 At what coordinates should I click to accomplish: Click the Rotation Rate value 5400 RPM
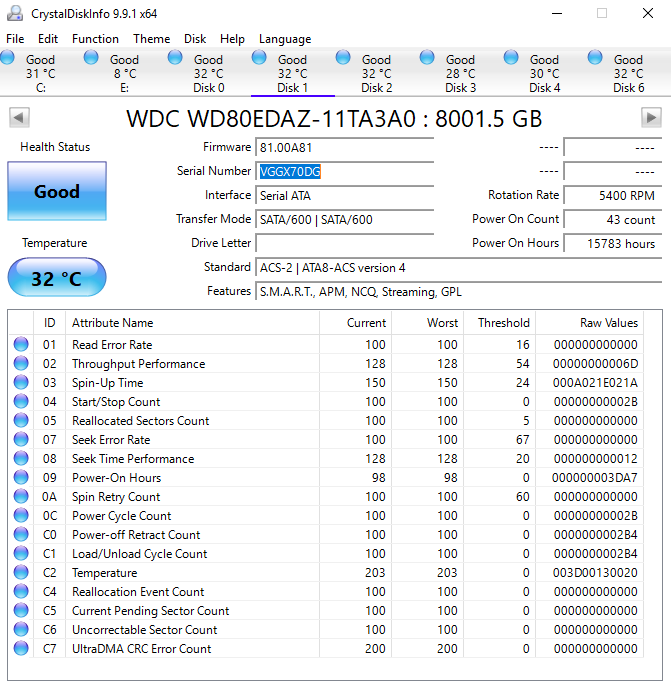coord(613,195)
